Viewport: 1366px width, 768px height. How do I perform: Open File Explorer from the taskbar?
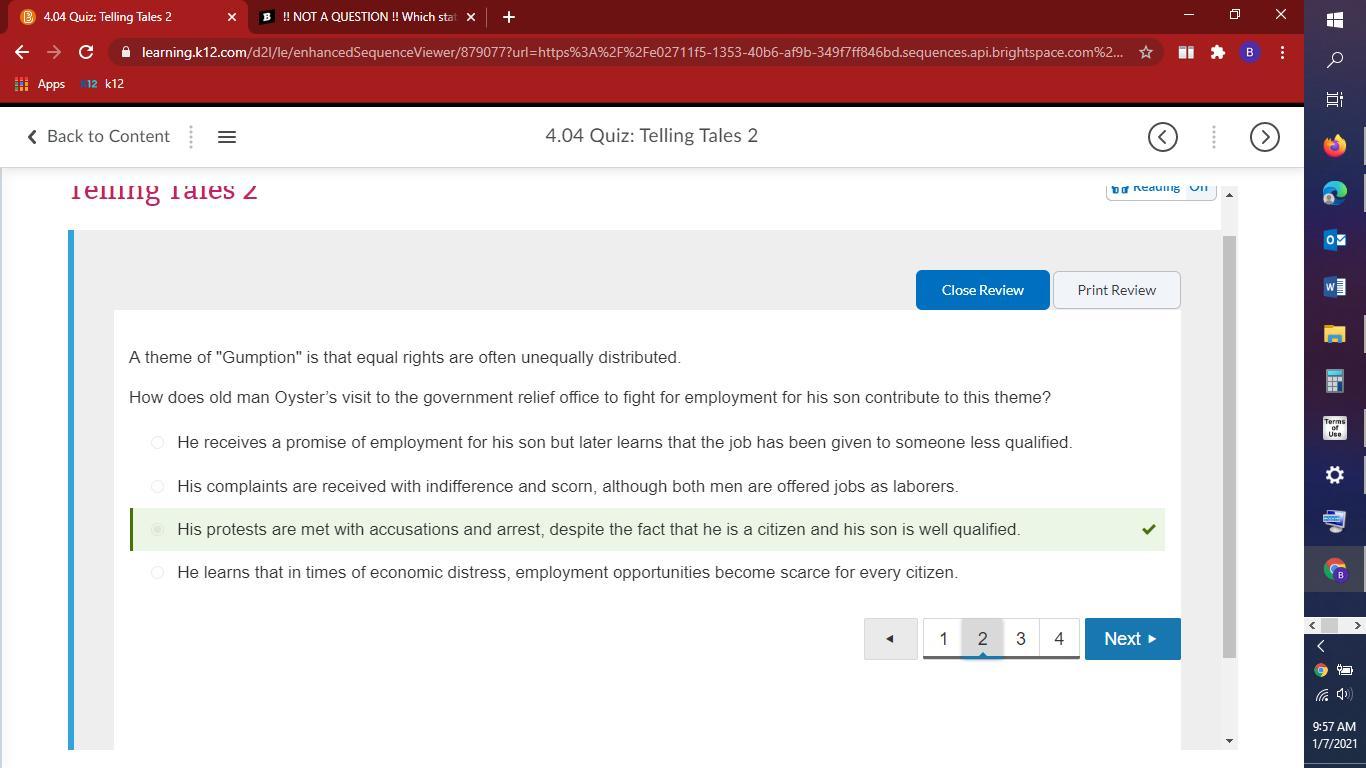point(1335,334)
